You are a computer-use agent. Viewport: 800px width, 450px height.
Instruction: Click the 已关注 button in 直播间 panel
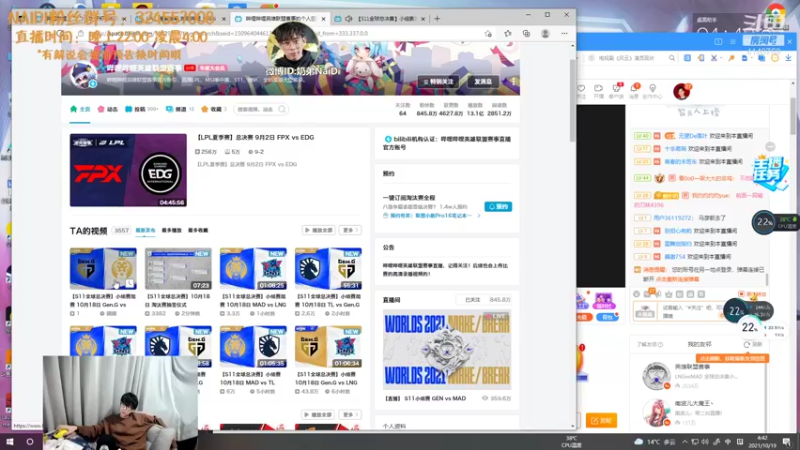tap(472, 300)
